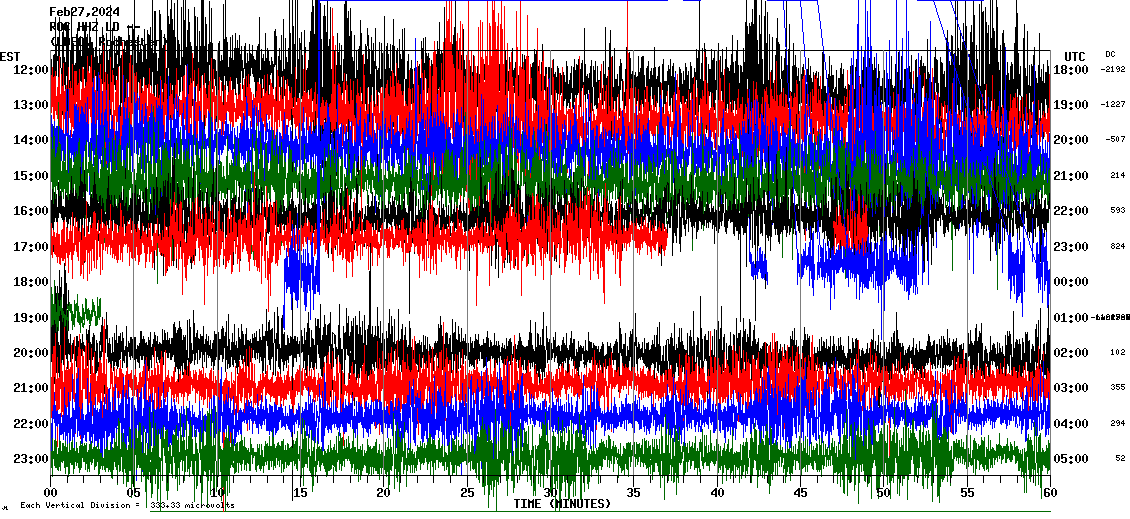Click the DC column header

click(1110, 54)
